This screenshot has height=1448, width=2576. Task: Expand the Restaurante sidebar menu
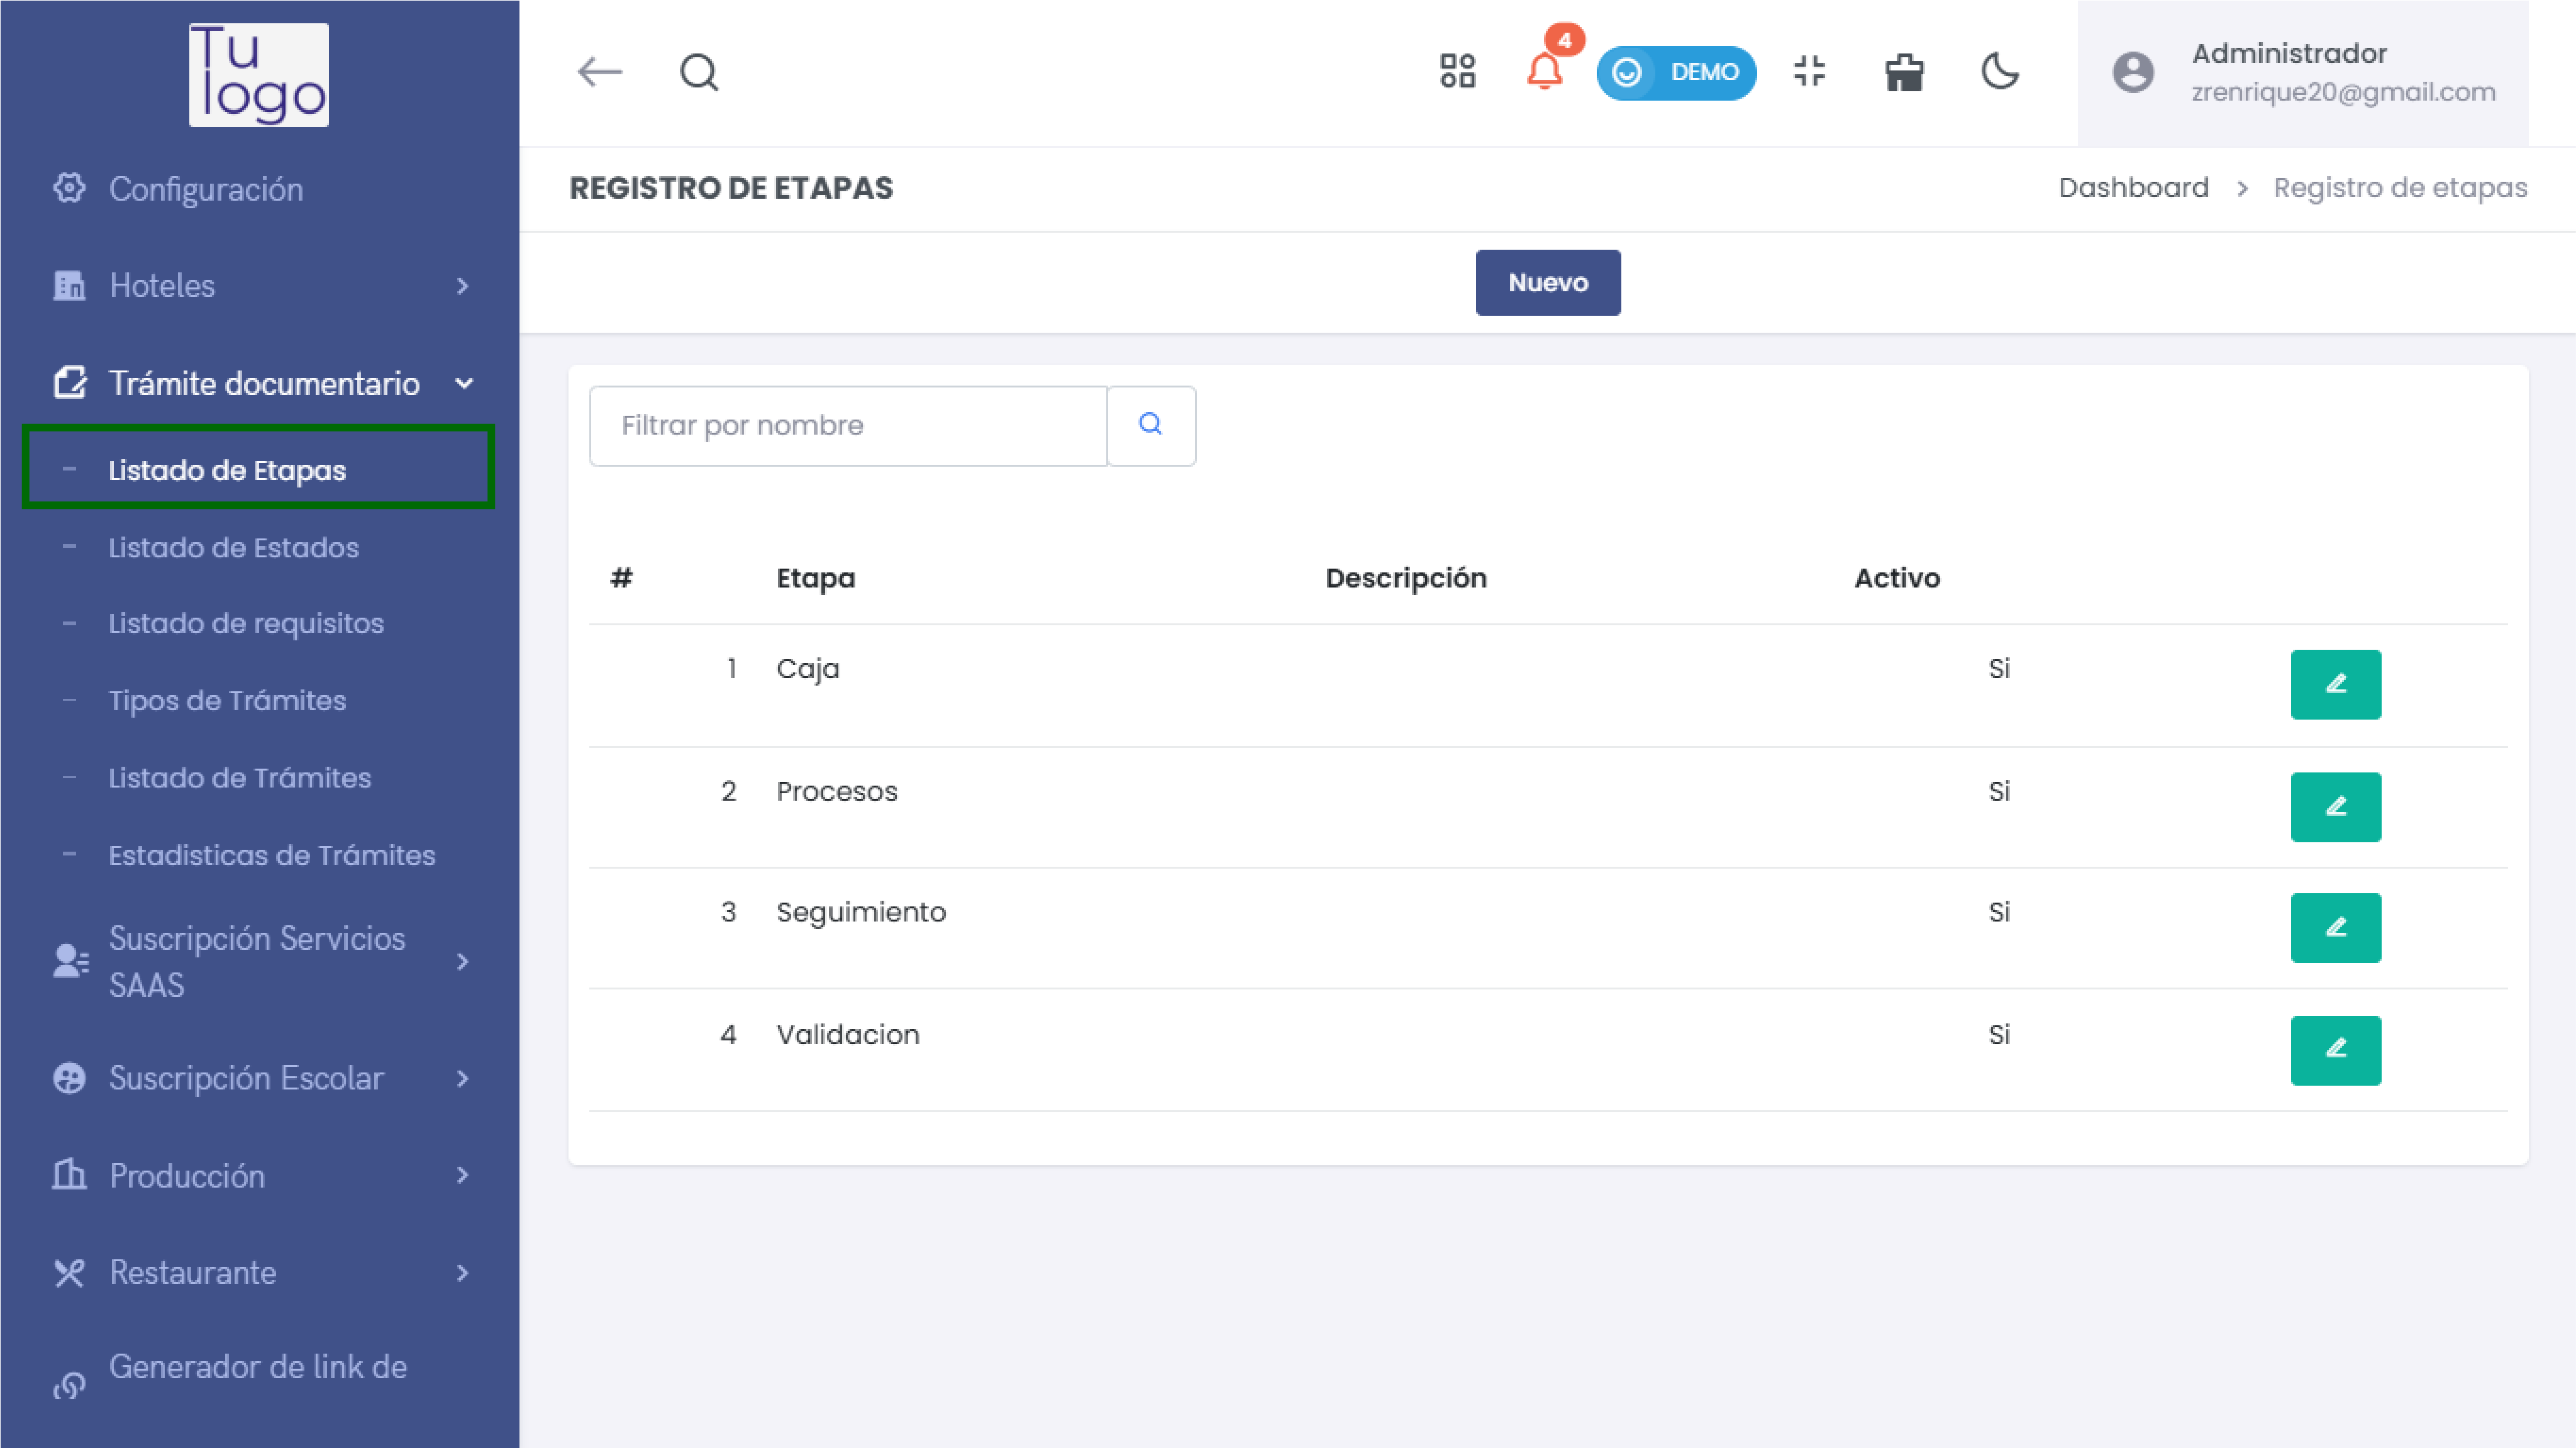pos(260,1272)
